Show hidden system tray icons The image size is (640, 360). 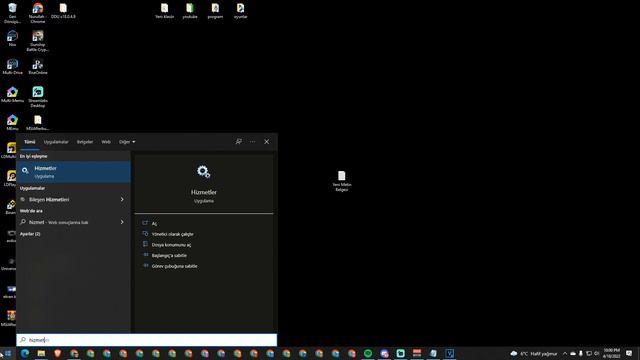click(565, 353)
